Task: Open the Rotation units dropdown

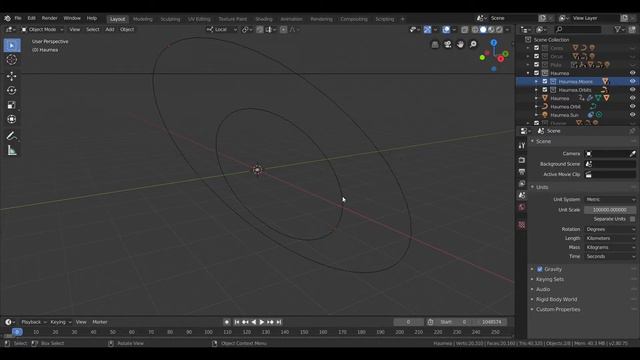Action: [610, 229]
